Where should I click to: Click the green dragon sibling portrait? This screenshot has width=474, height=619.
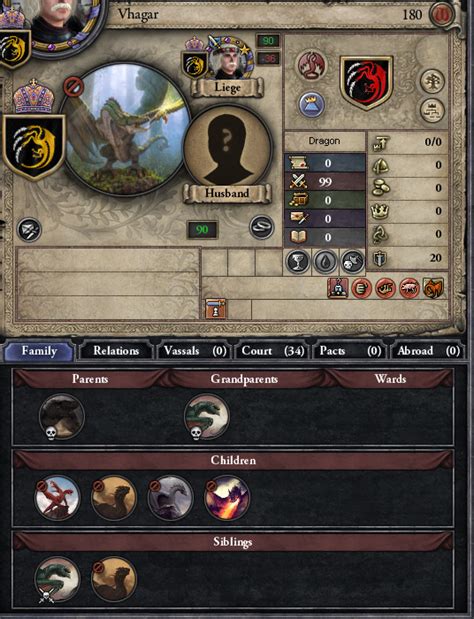click(x=57, y=579)
